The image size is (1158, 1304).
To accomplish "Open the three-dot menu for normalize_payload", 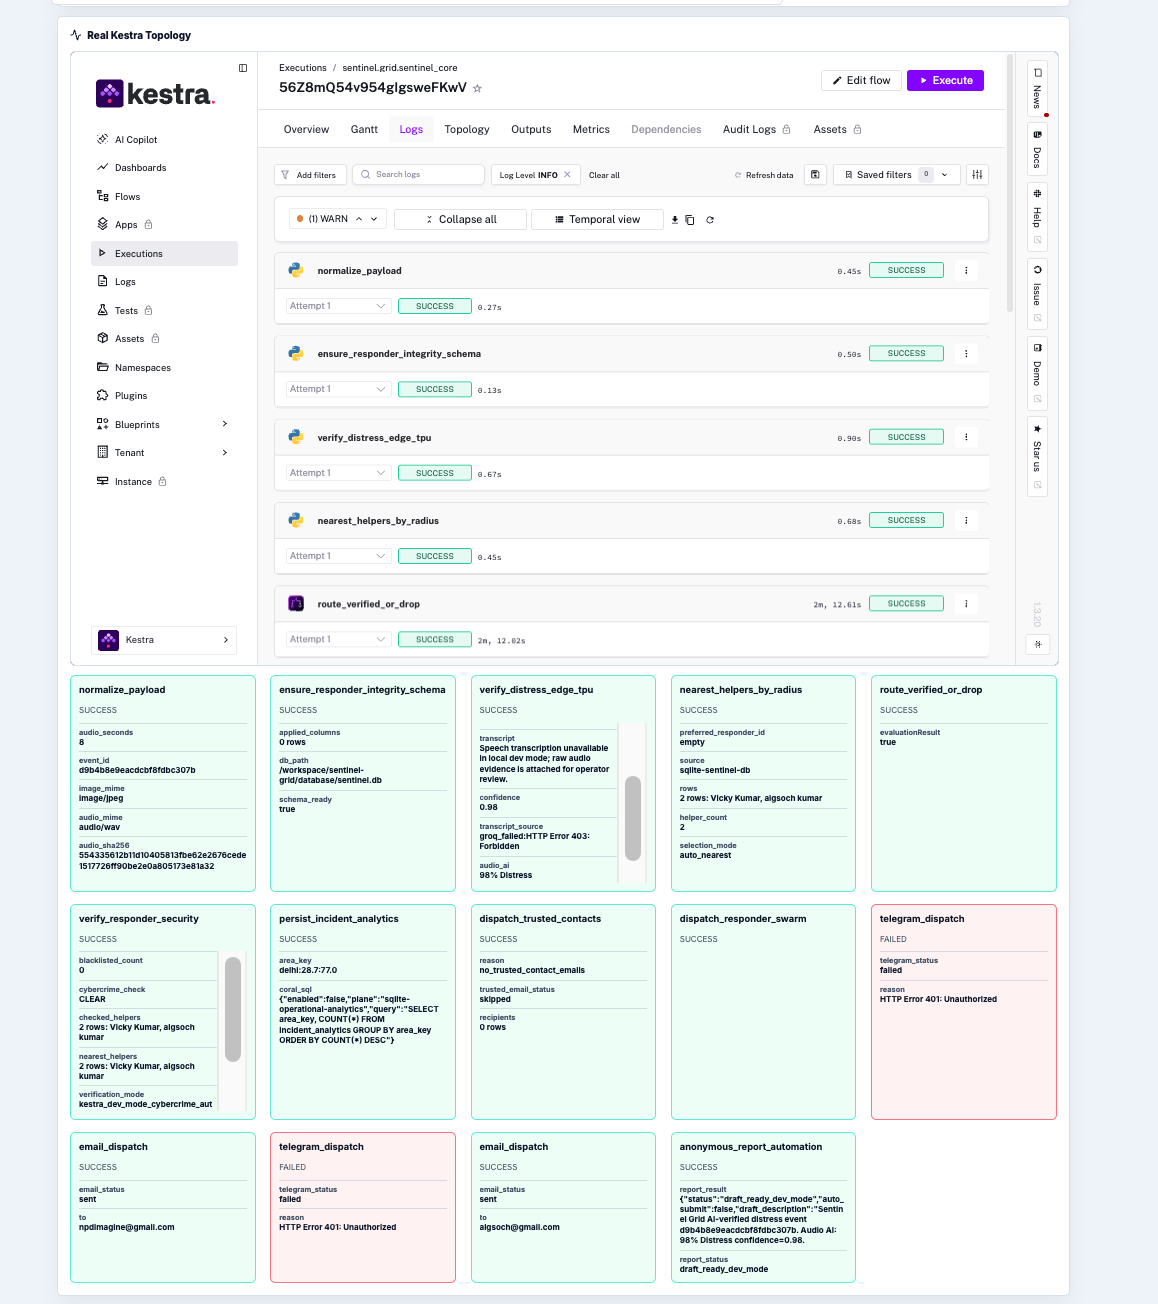I will point(966,270).
